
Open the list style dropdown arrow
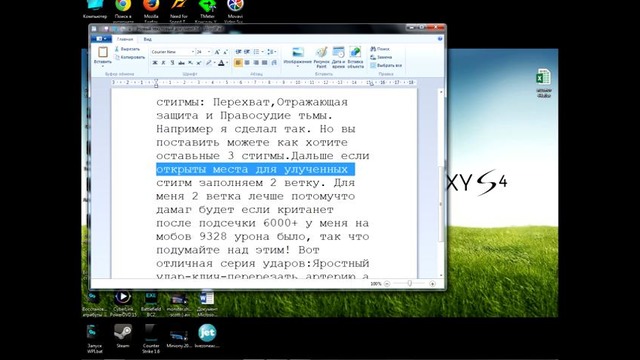pos(262,52)
